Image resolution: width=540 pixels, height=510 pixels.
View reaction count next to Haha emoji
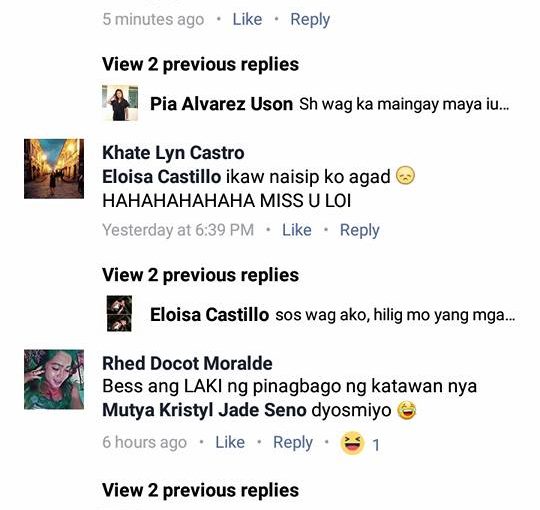click(x=376, y=445)
